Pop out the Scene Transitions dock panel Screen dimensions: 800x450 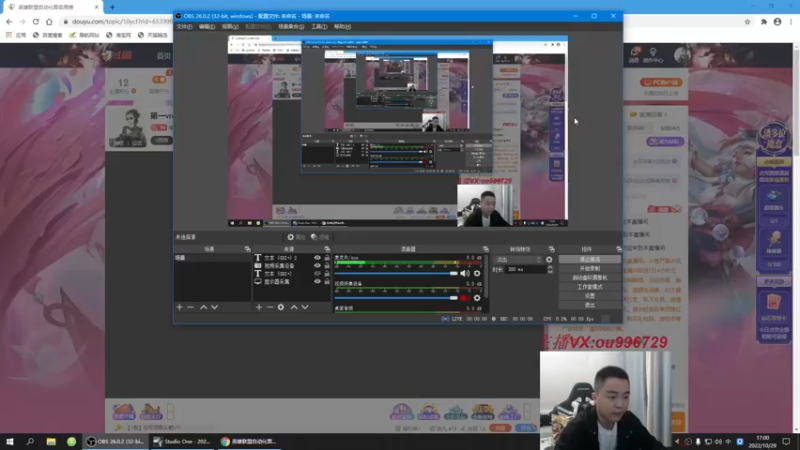point(552,249)
